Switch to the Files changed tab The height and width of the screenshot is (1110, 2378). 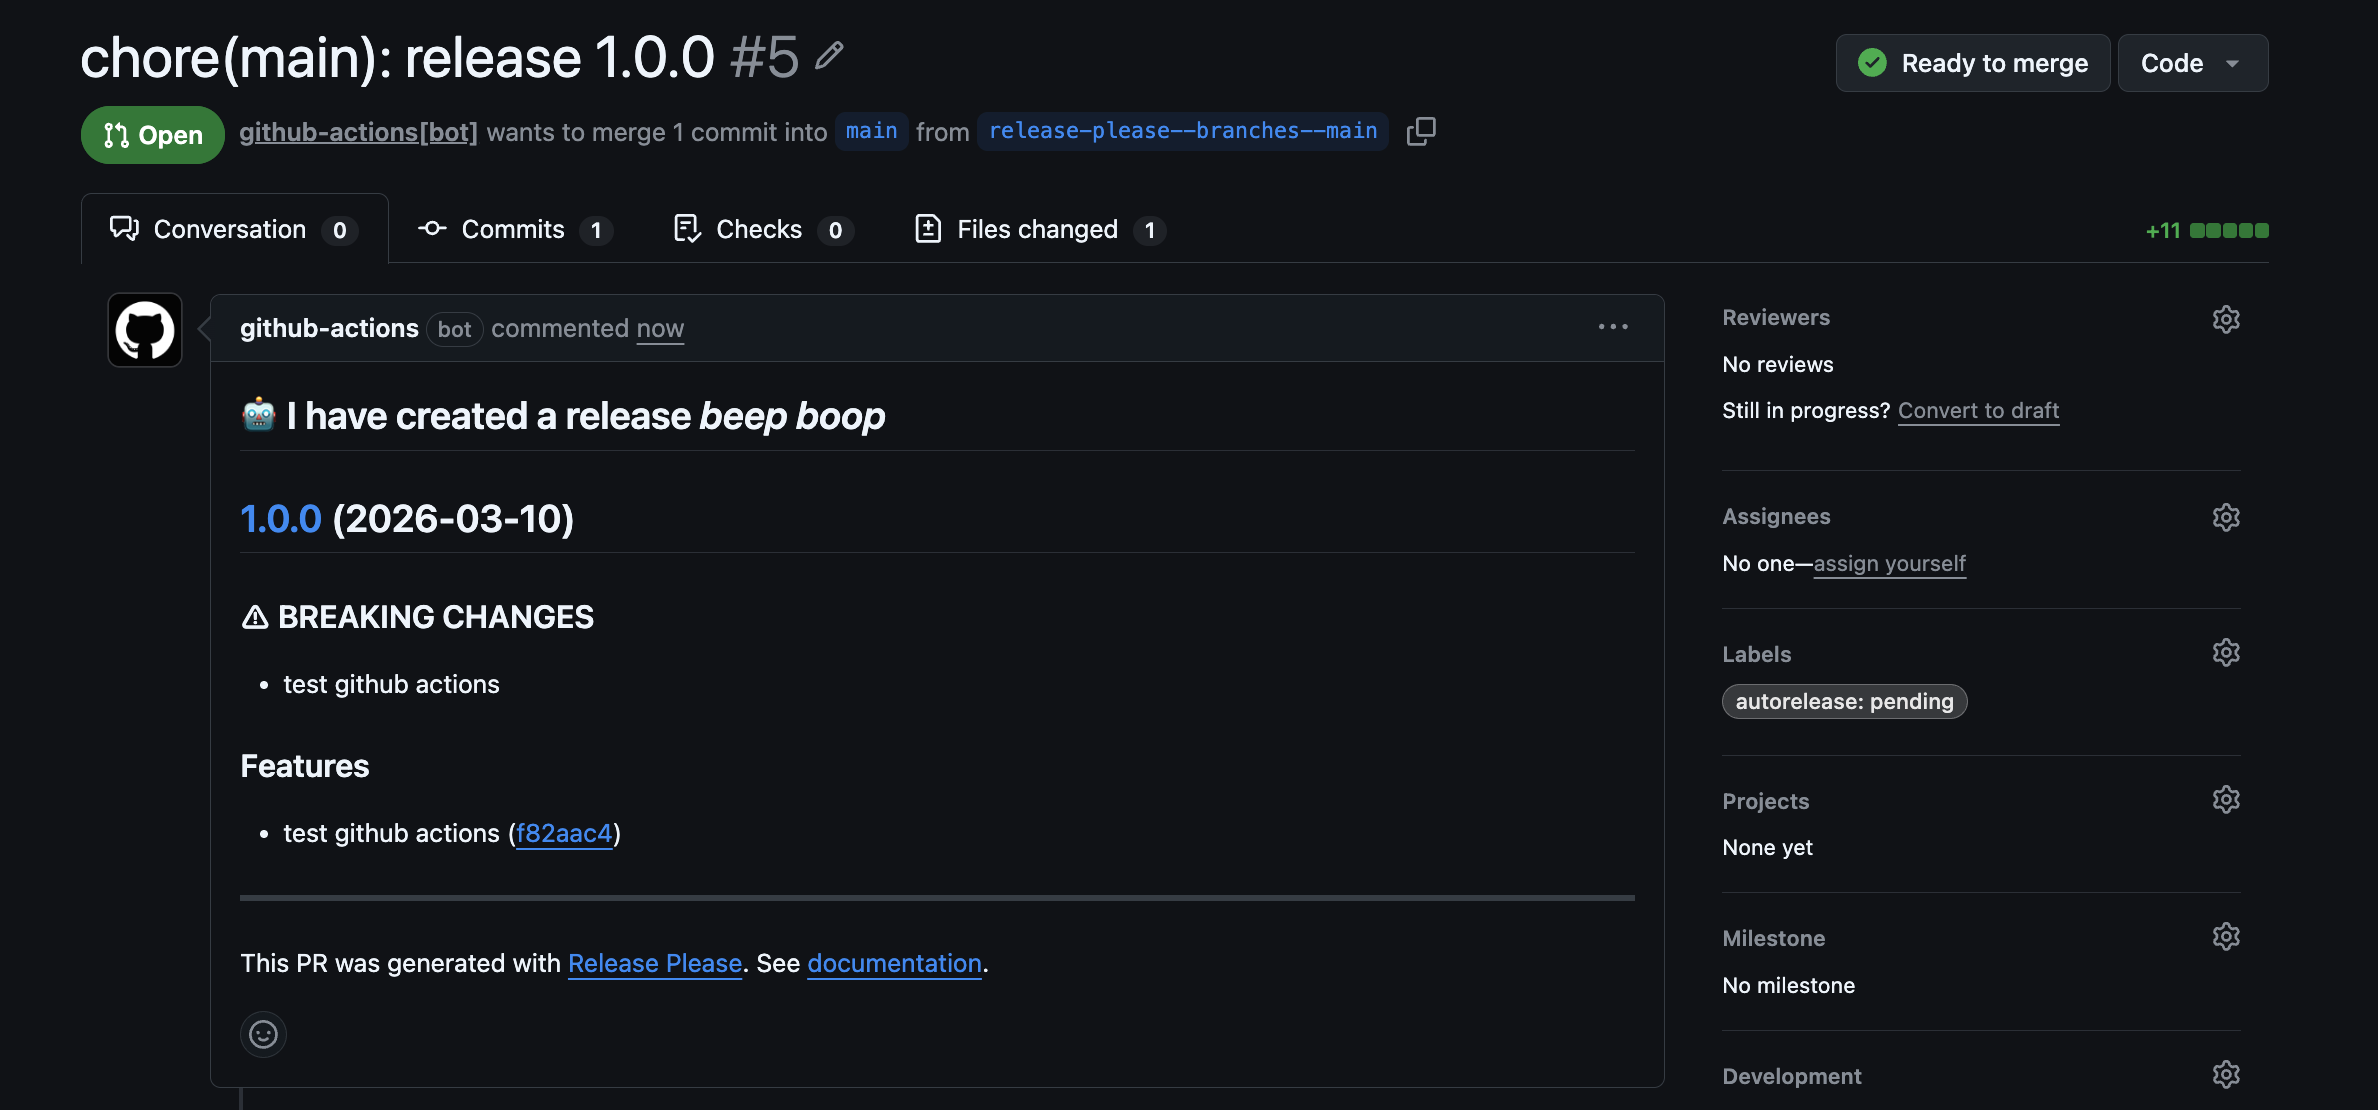(1038, 229)
